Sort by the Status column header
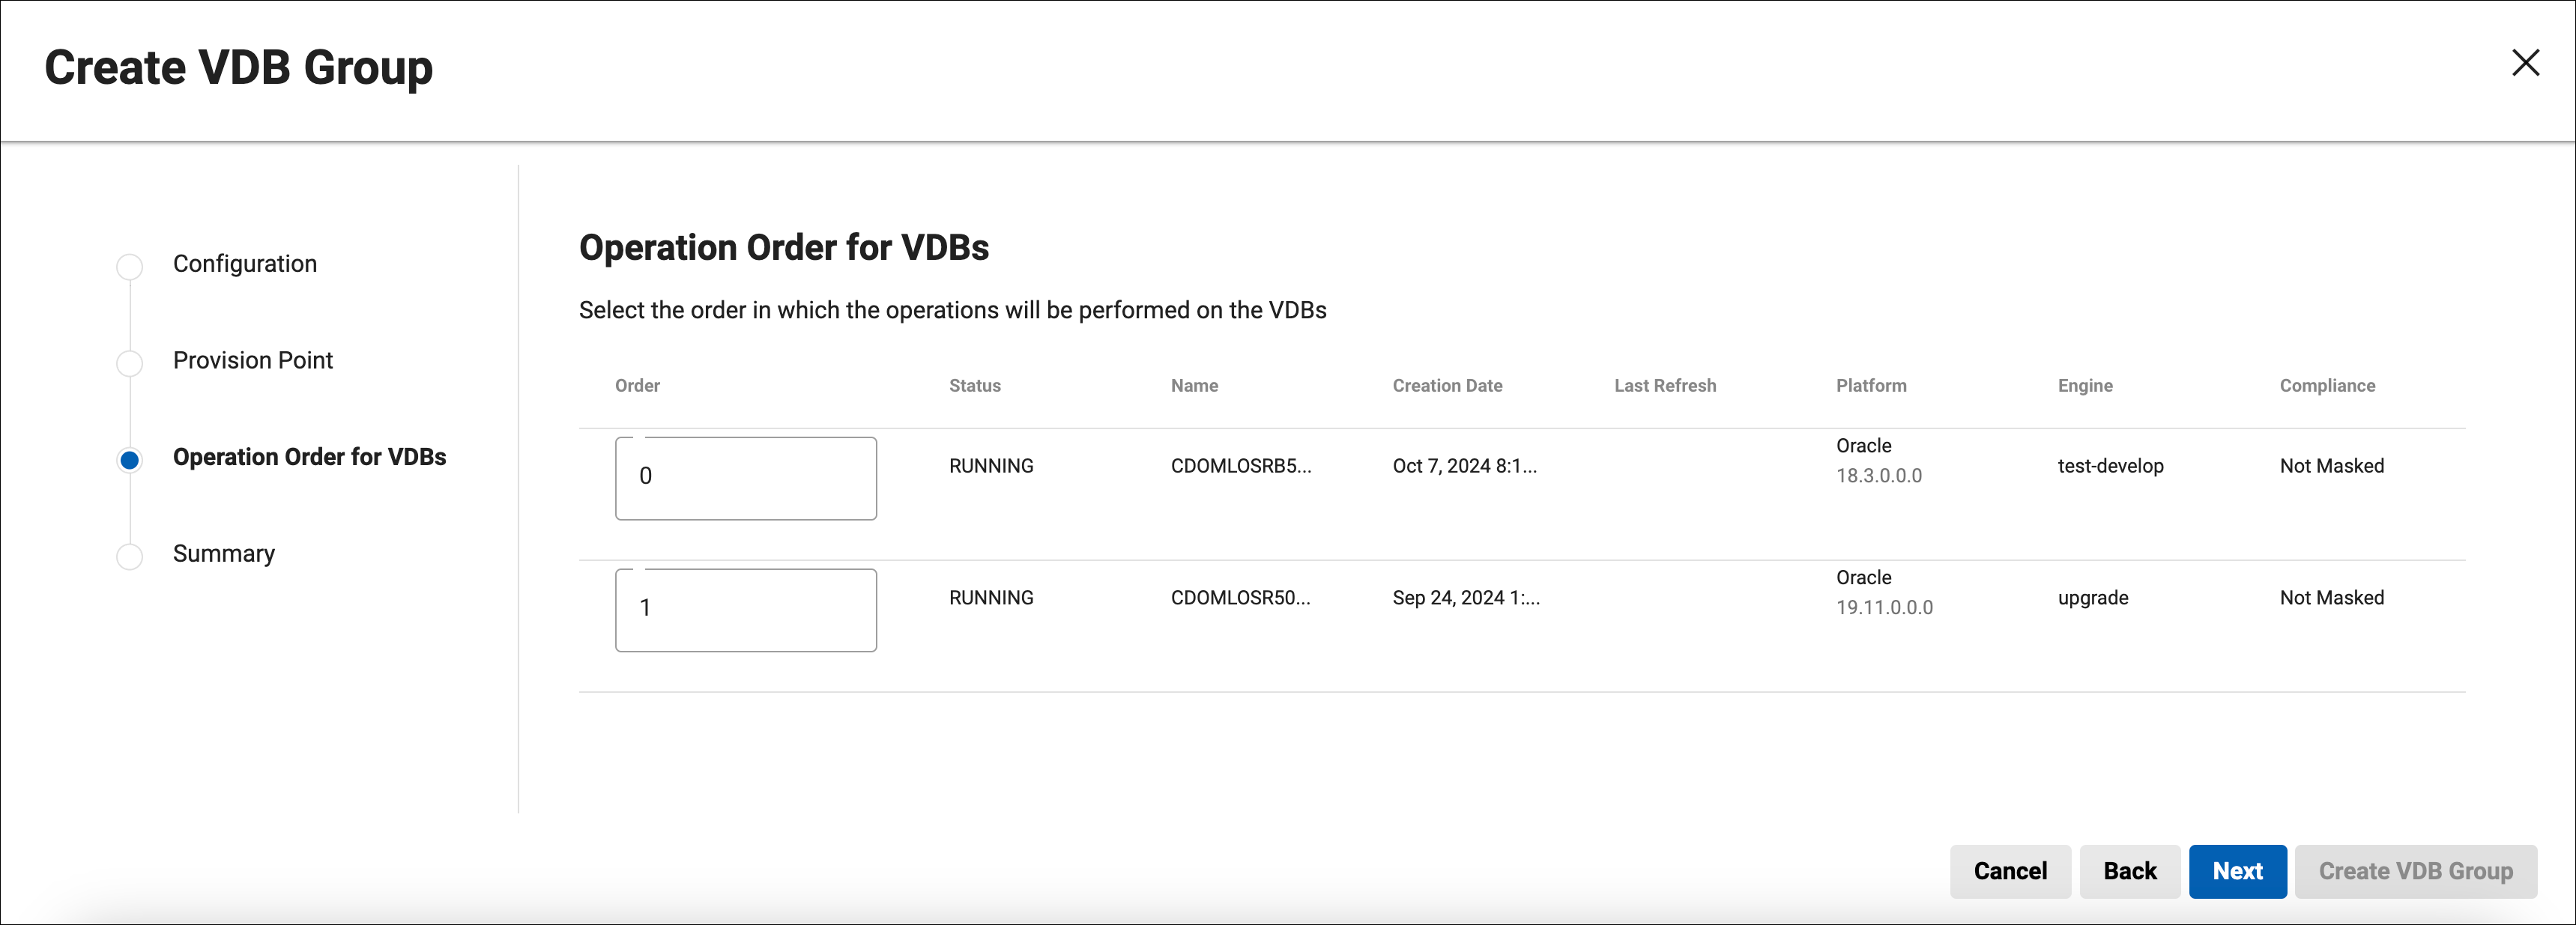 pos(974,386)
